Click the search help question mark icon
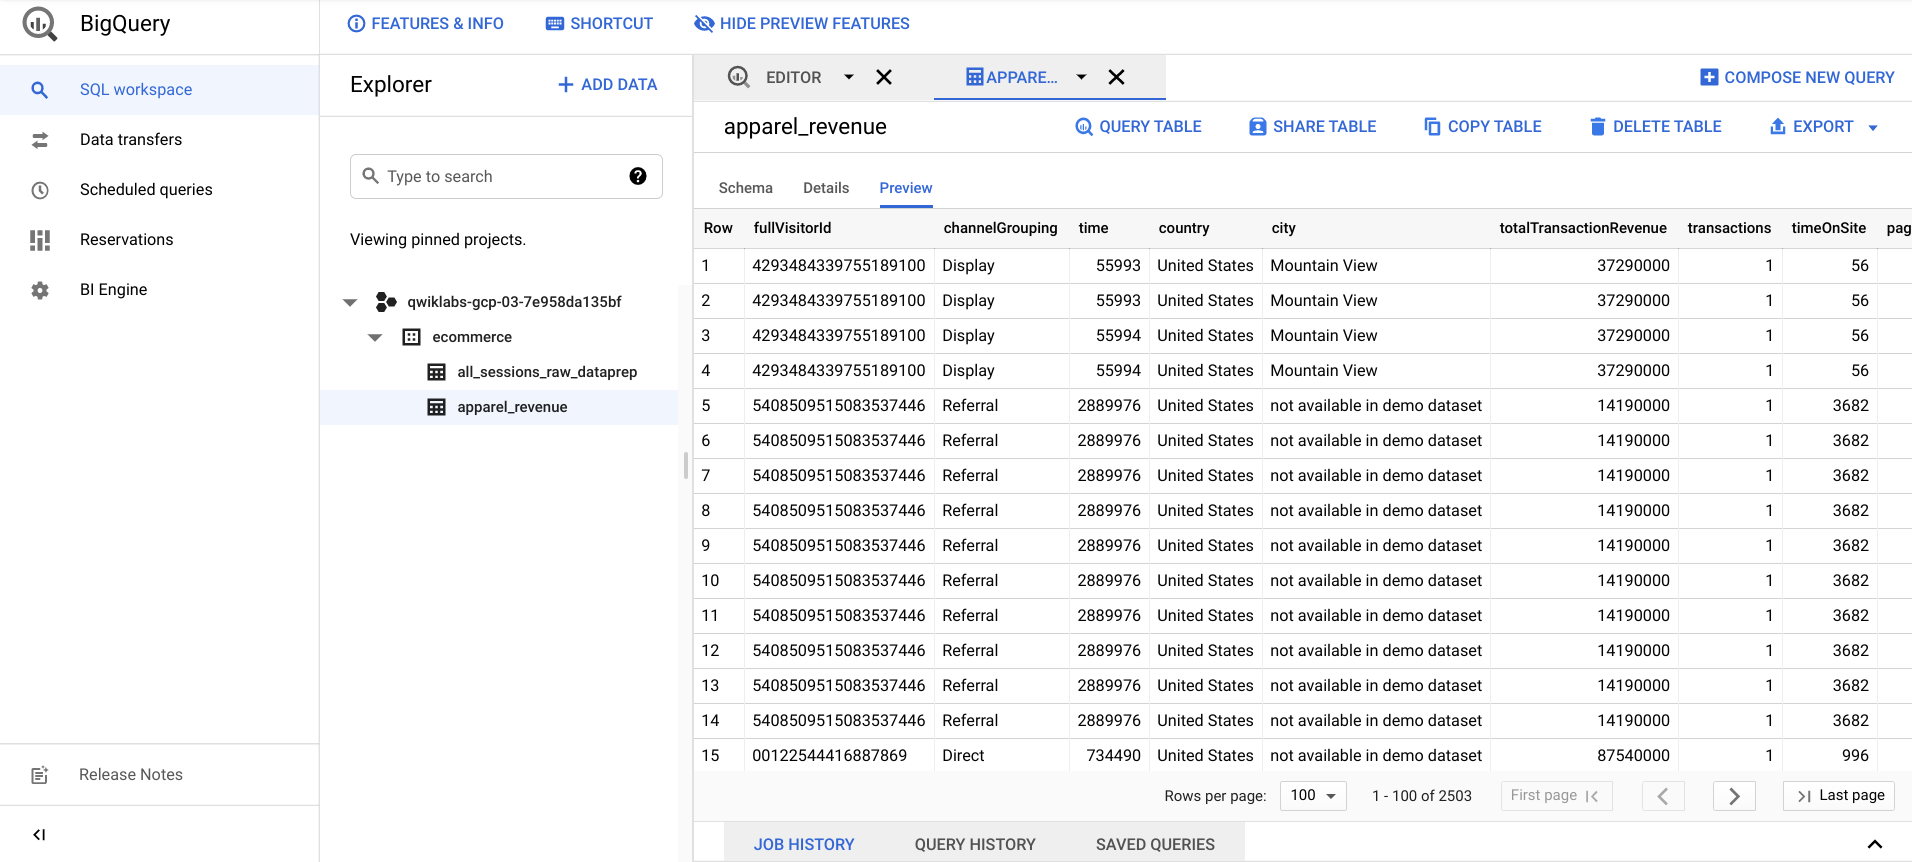 pyautogui.click(x=638, y=176)
